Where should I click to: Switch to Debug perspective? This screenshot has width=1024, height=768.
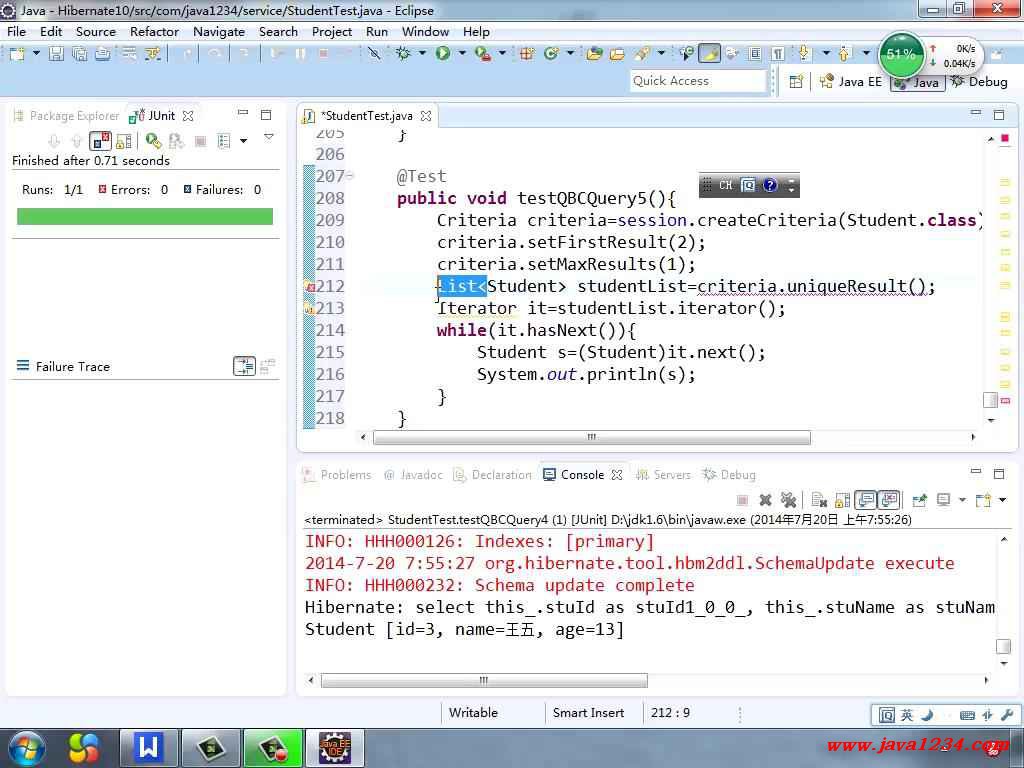point(979,82)
